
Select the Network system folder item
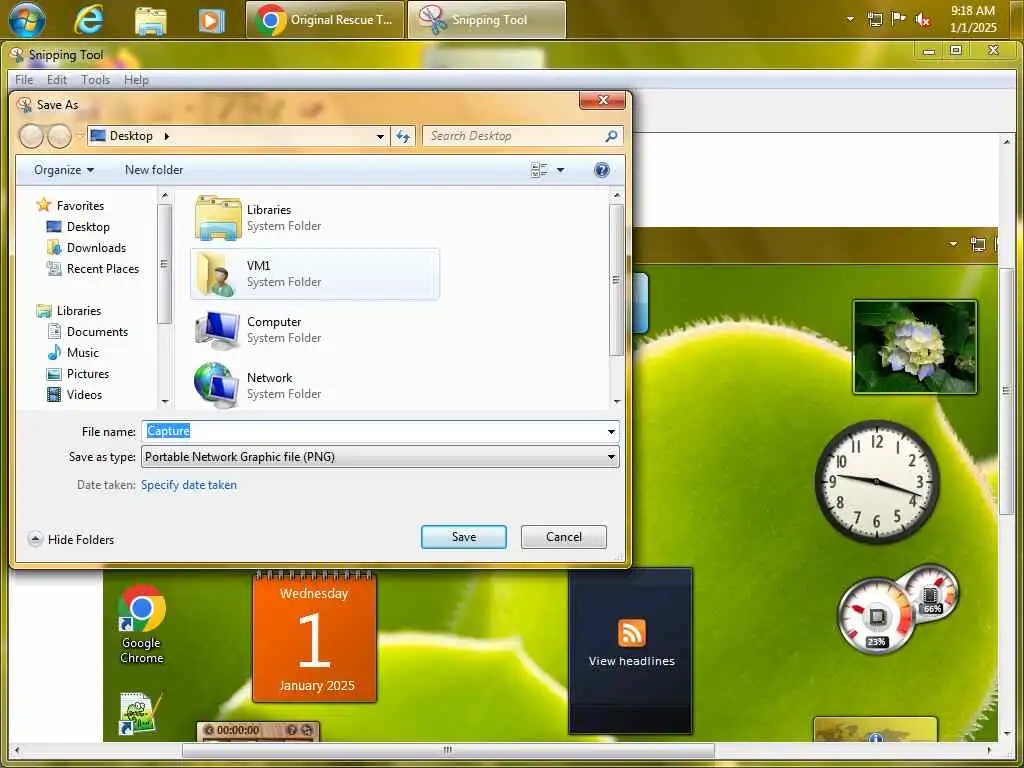click(x=315, y=385)
